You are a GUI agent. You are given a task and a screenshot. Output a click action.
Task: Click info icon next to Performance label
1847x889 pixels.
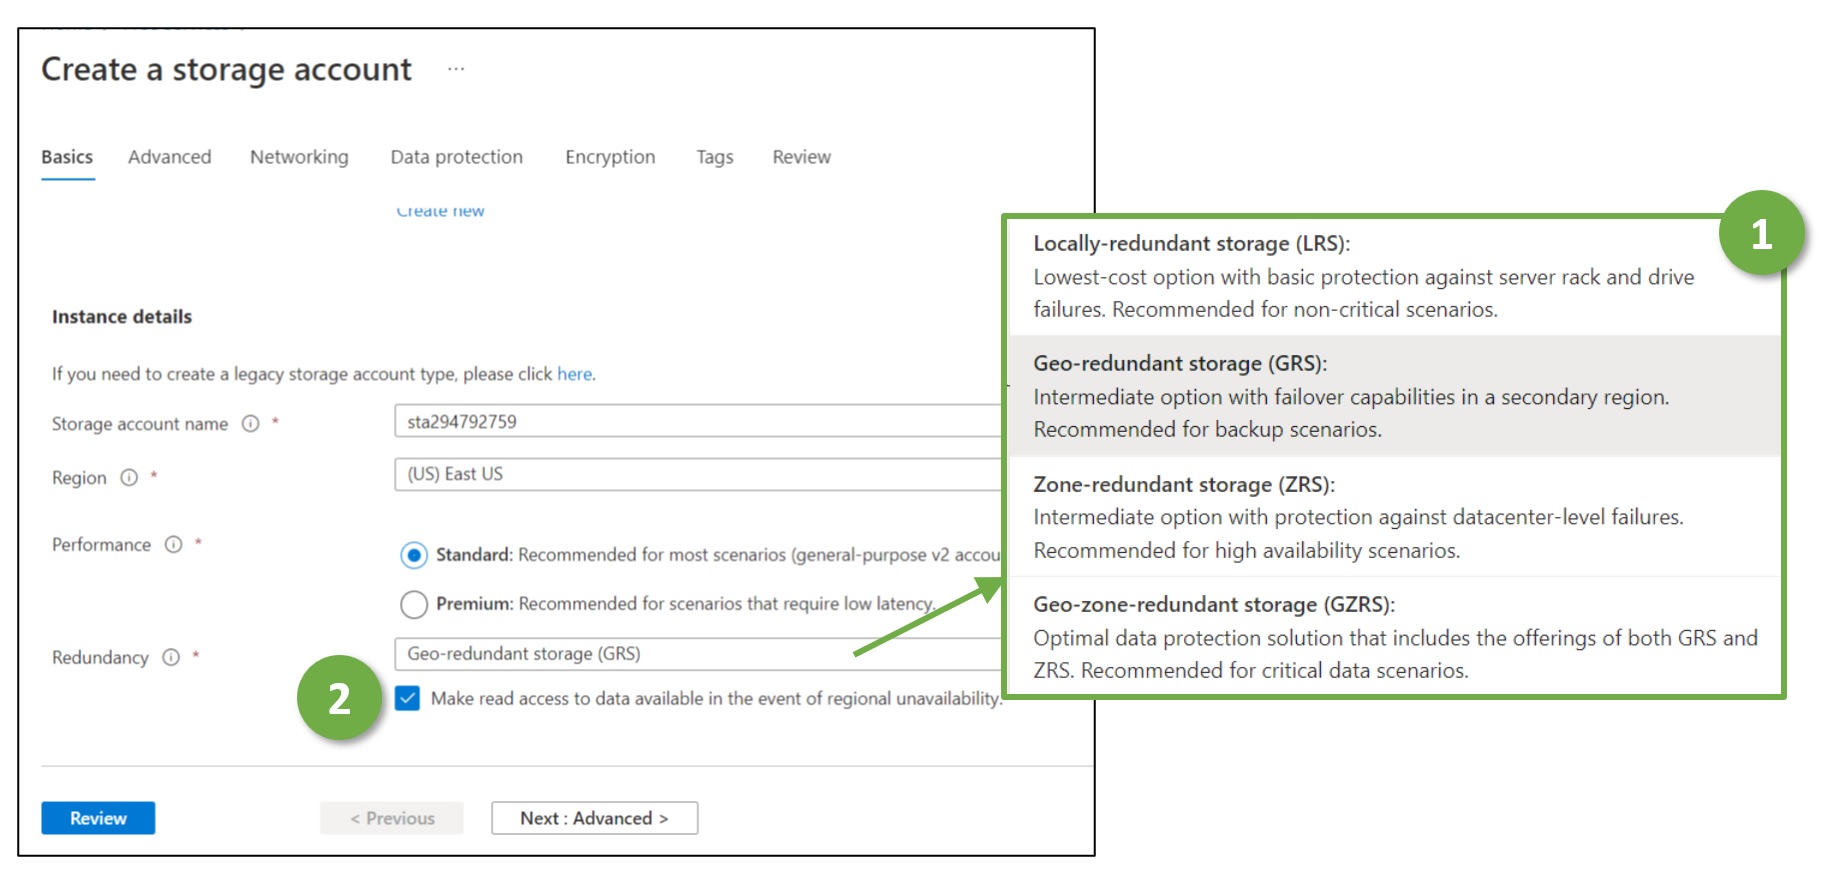173,545
